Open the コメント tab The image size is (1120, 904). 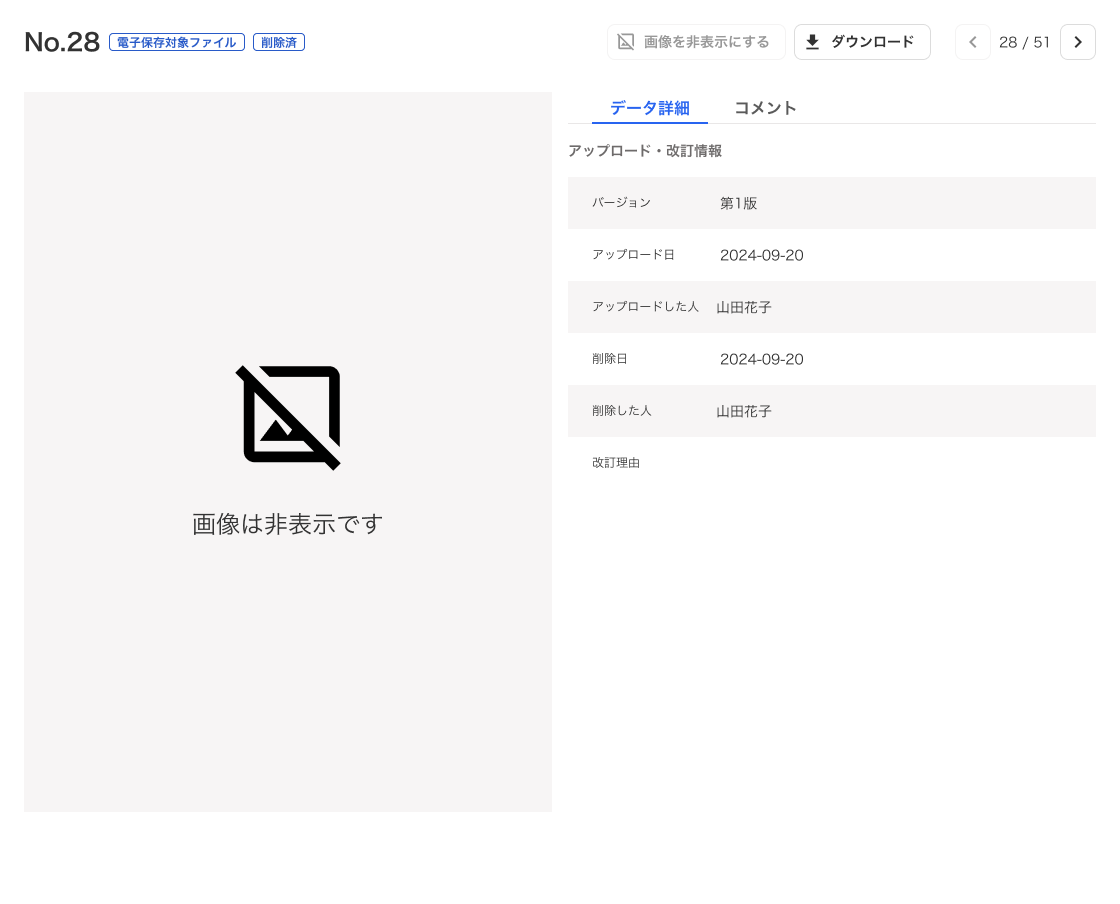click(765, 108)
